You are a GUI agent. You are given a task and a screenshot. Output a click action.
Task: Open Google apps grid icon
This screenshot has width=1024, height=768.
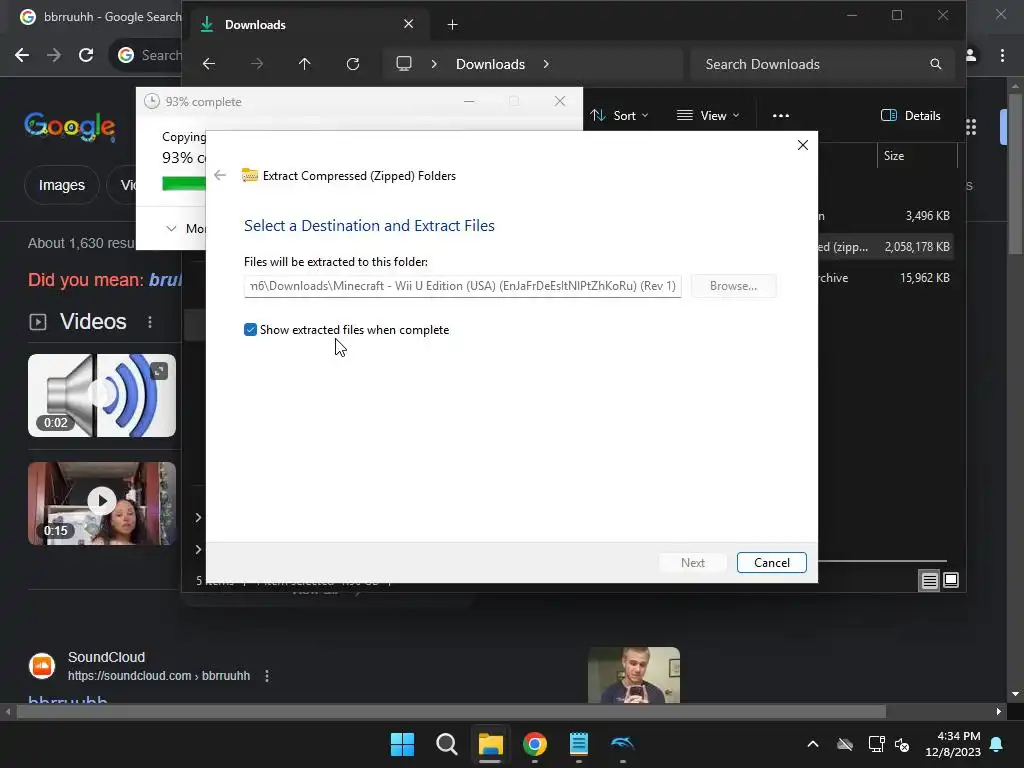[971, 127]
